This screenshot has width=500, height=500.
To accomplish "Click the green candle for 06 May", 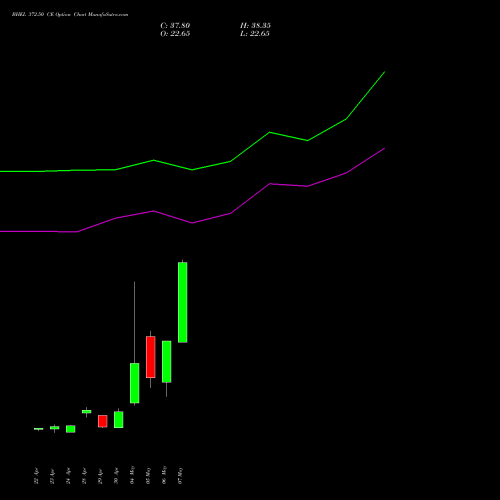I will click(167, 362).
